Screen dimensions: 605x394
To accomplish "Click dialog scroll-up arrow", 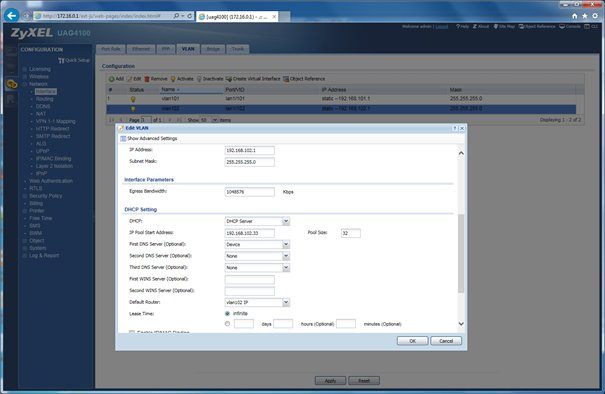I will pyautogui.click(x=461, y=153).
